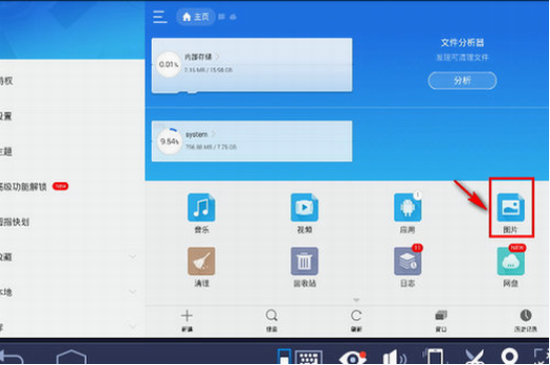Screen dimensions: 550x365
Task: Tap the plus 新建 new button
Action: pyautogui.click(x=187, y=320)
